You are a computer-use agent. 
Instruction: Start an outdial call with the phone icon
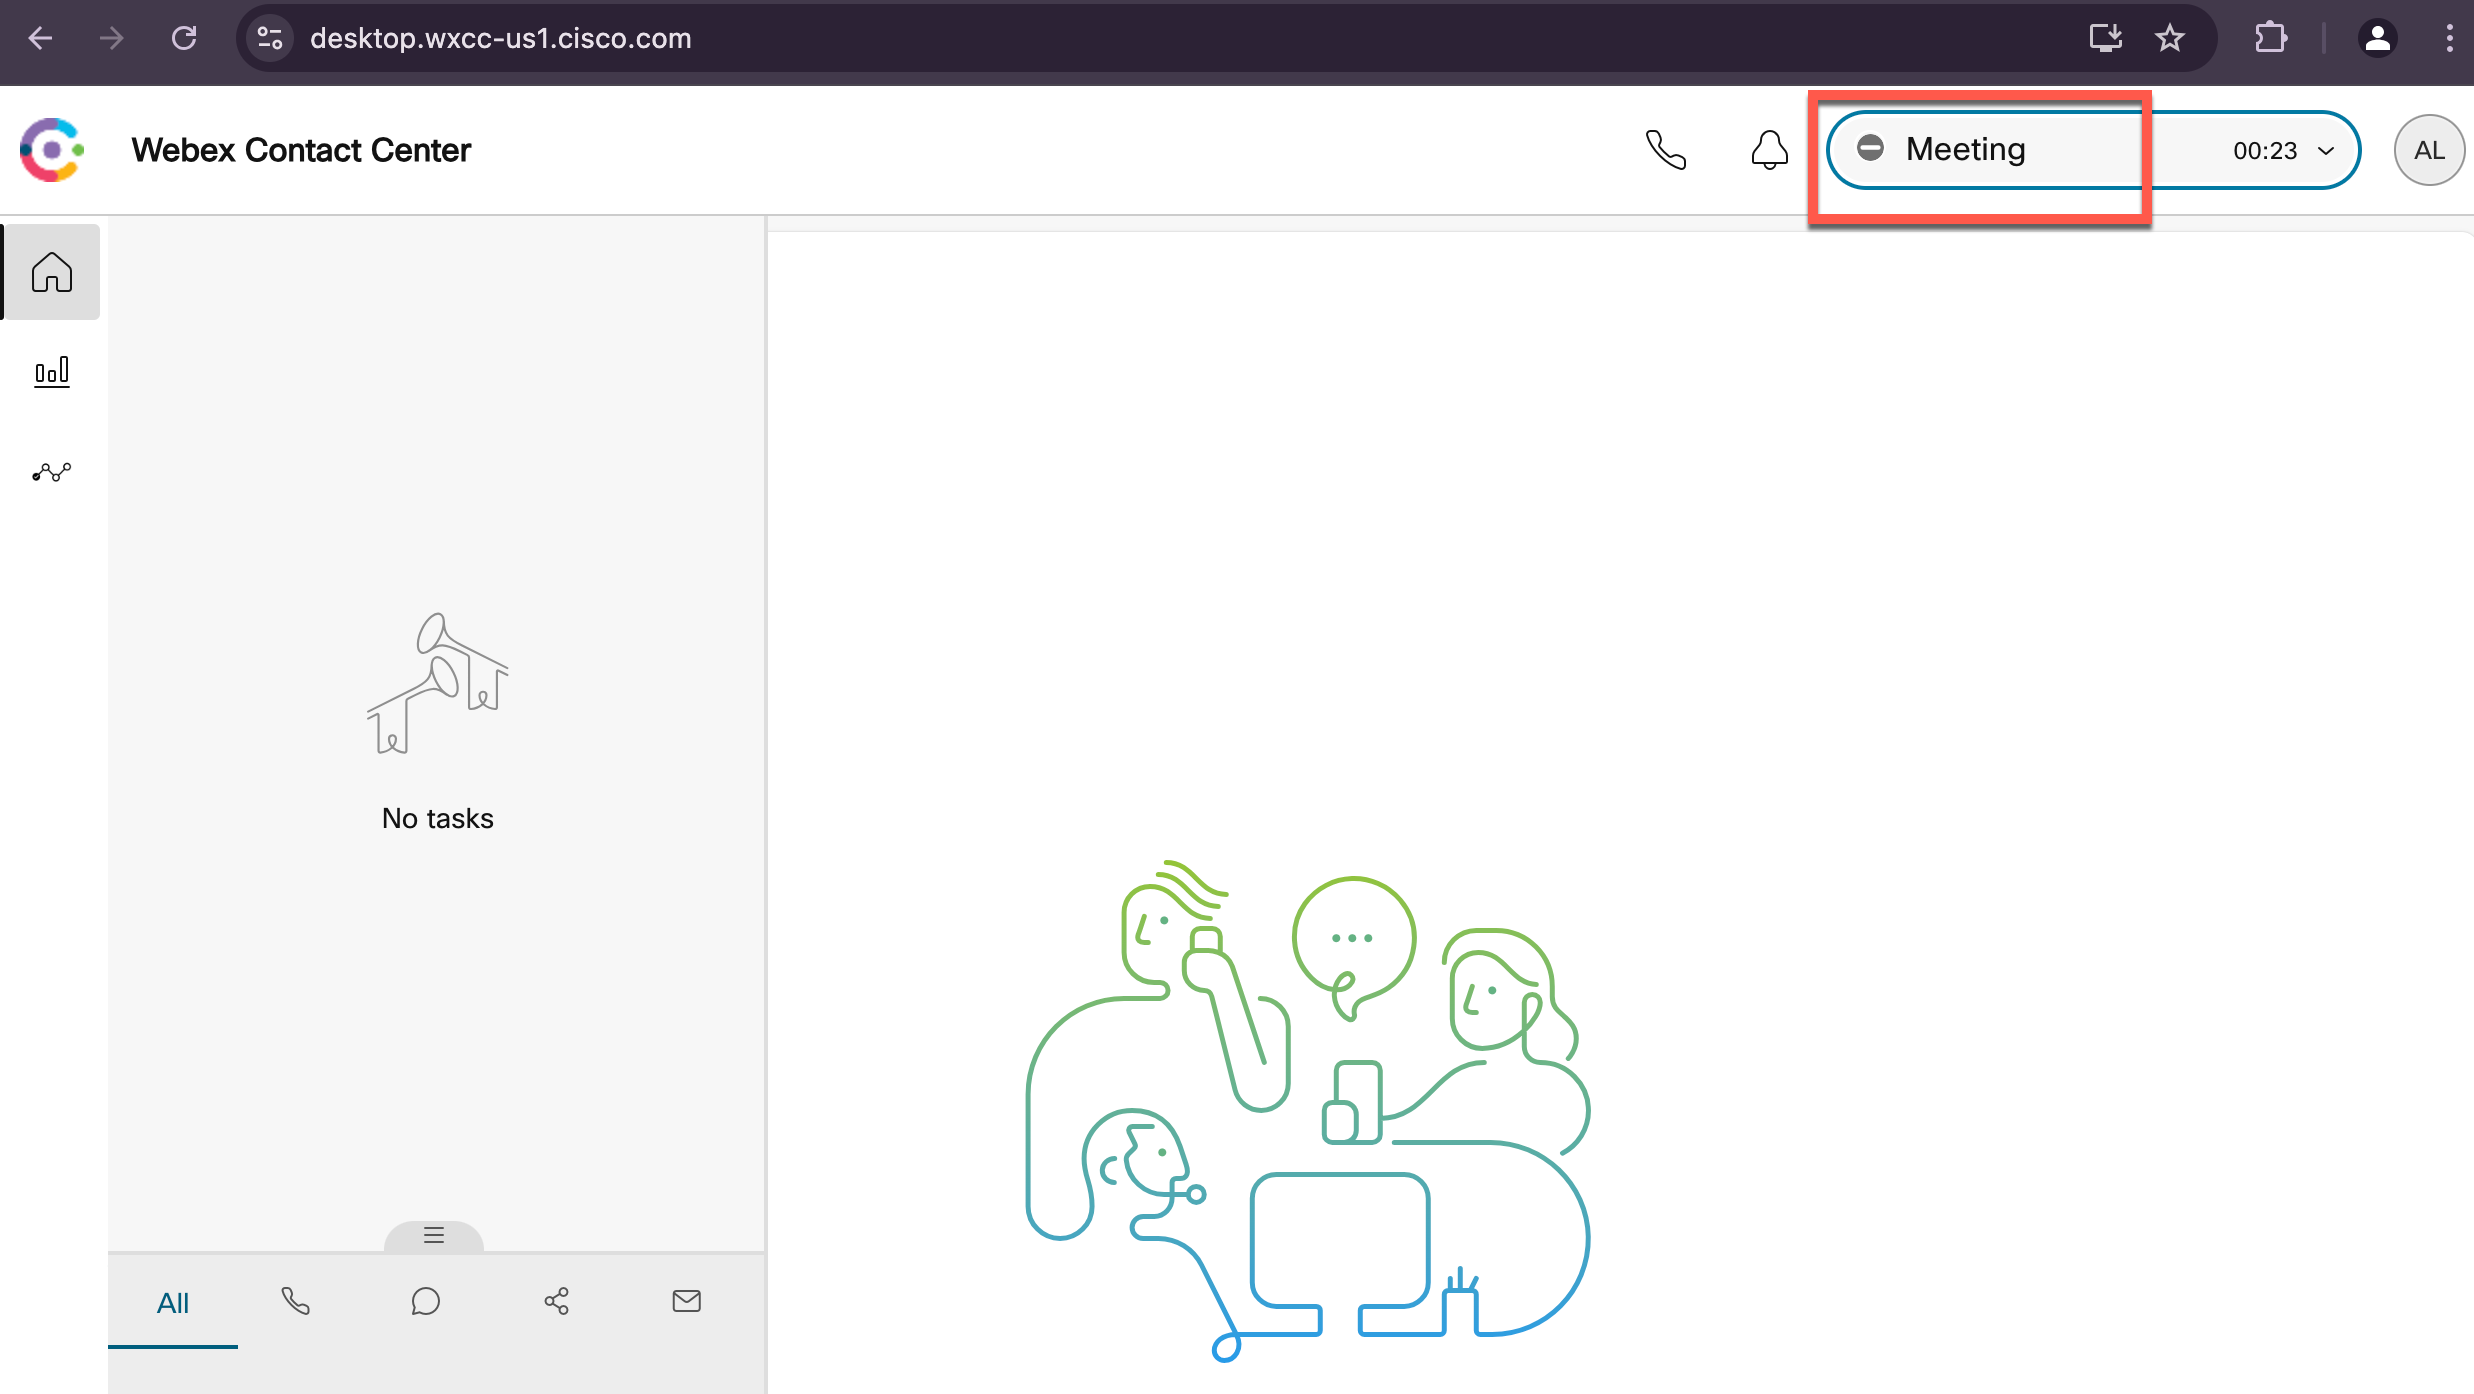pos(1666,150)
